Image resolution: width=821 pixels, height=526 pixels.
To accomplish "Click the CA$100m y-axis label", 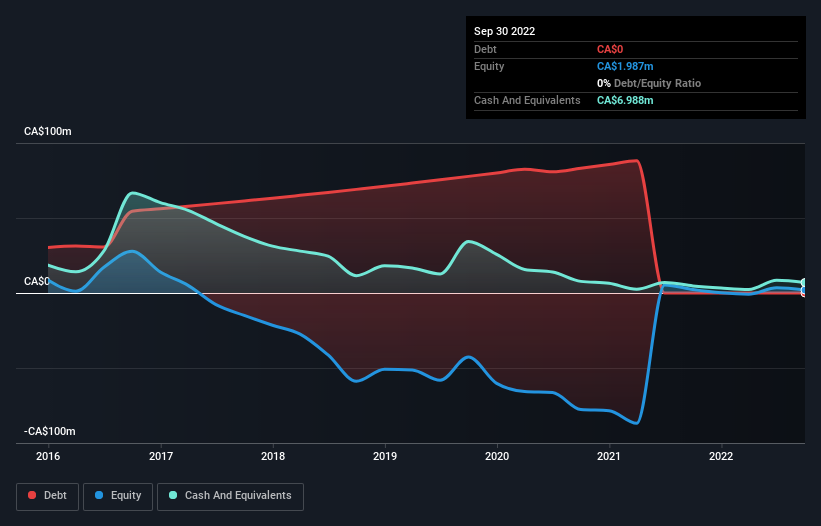I will tap(48, 131).
